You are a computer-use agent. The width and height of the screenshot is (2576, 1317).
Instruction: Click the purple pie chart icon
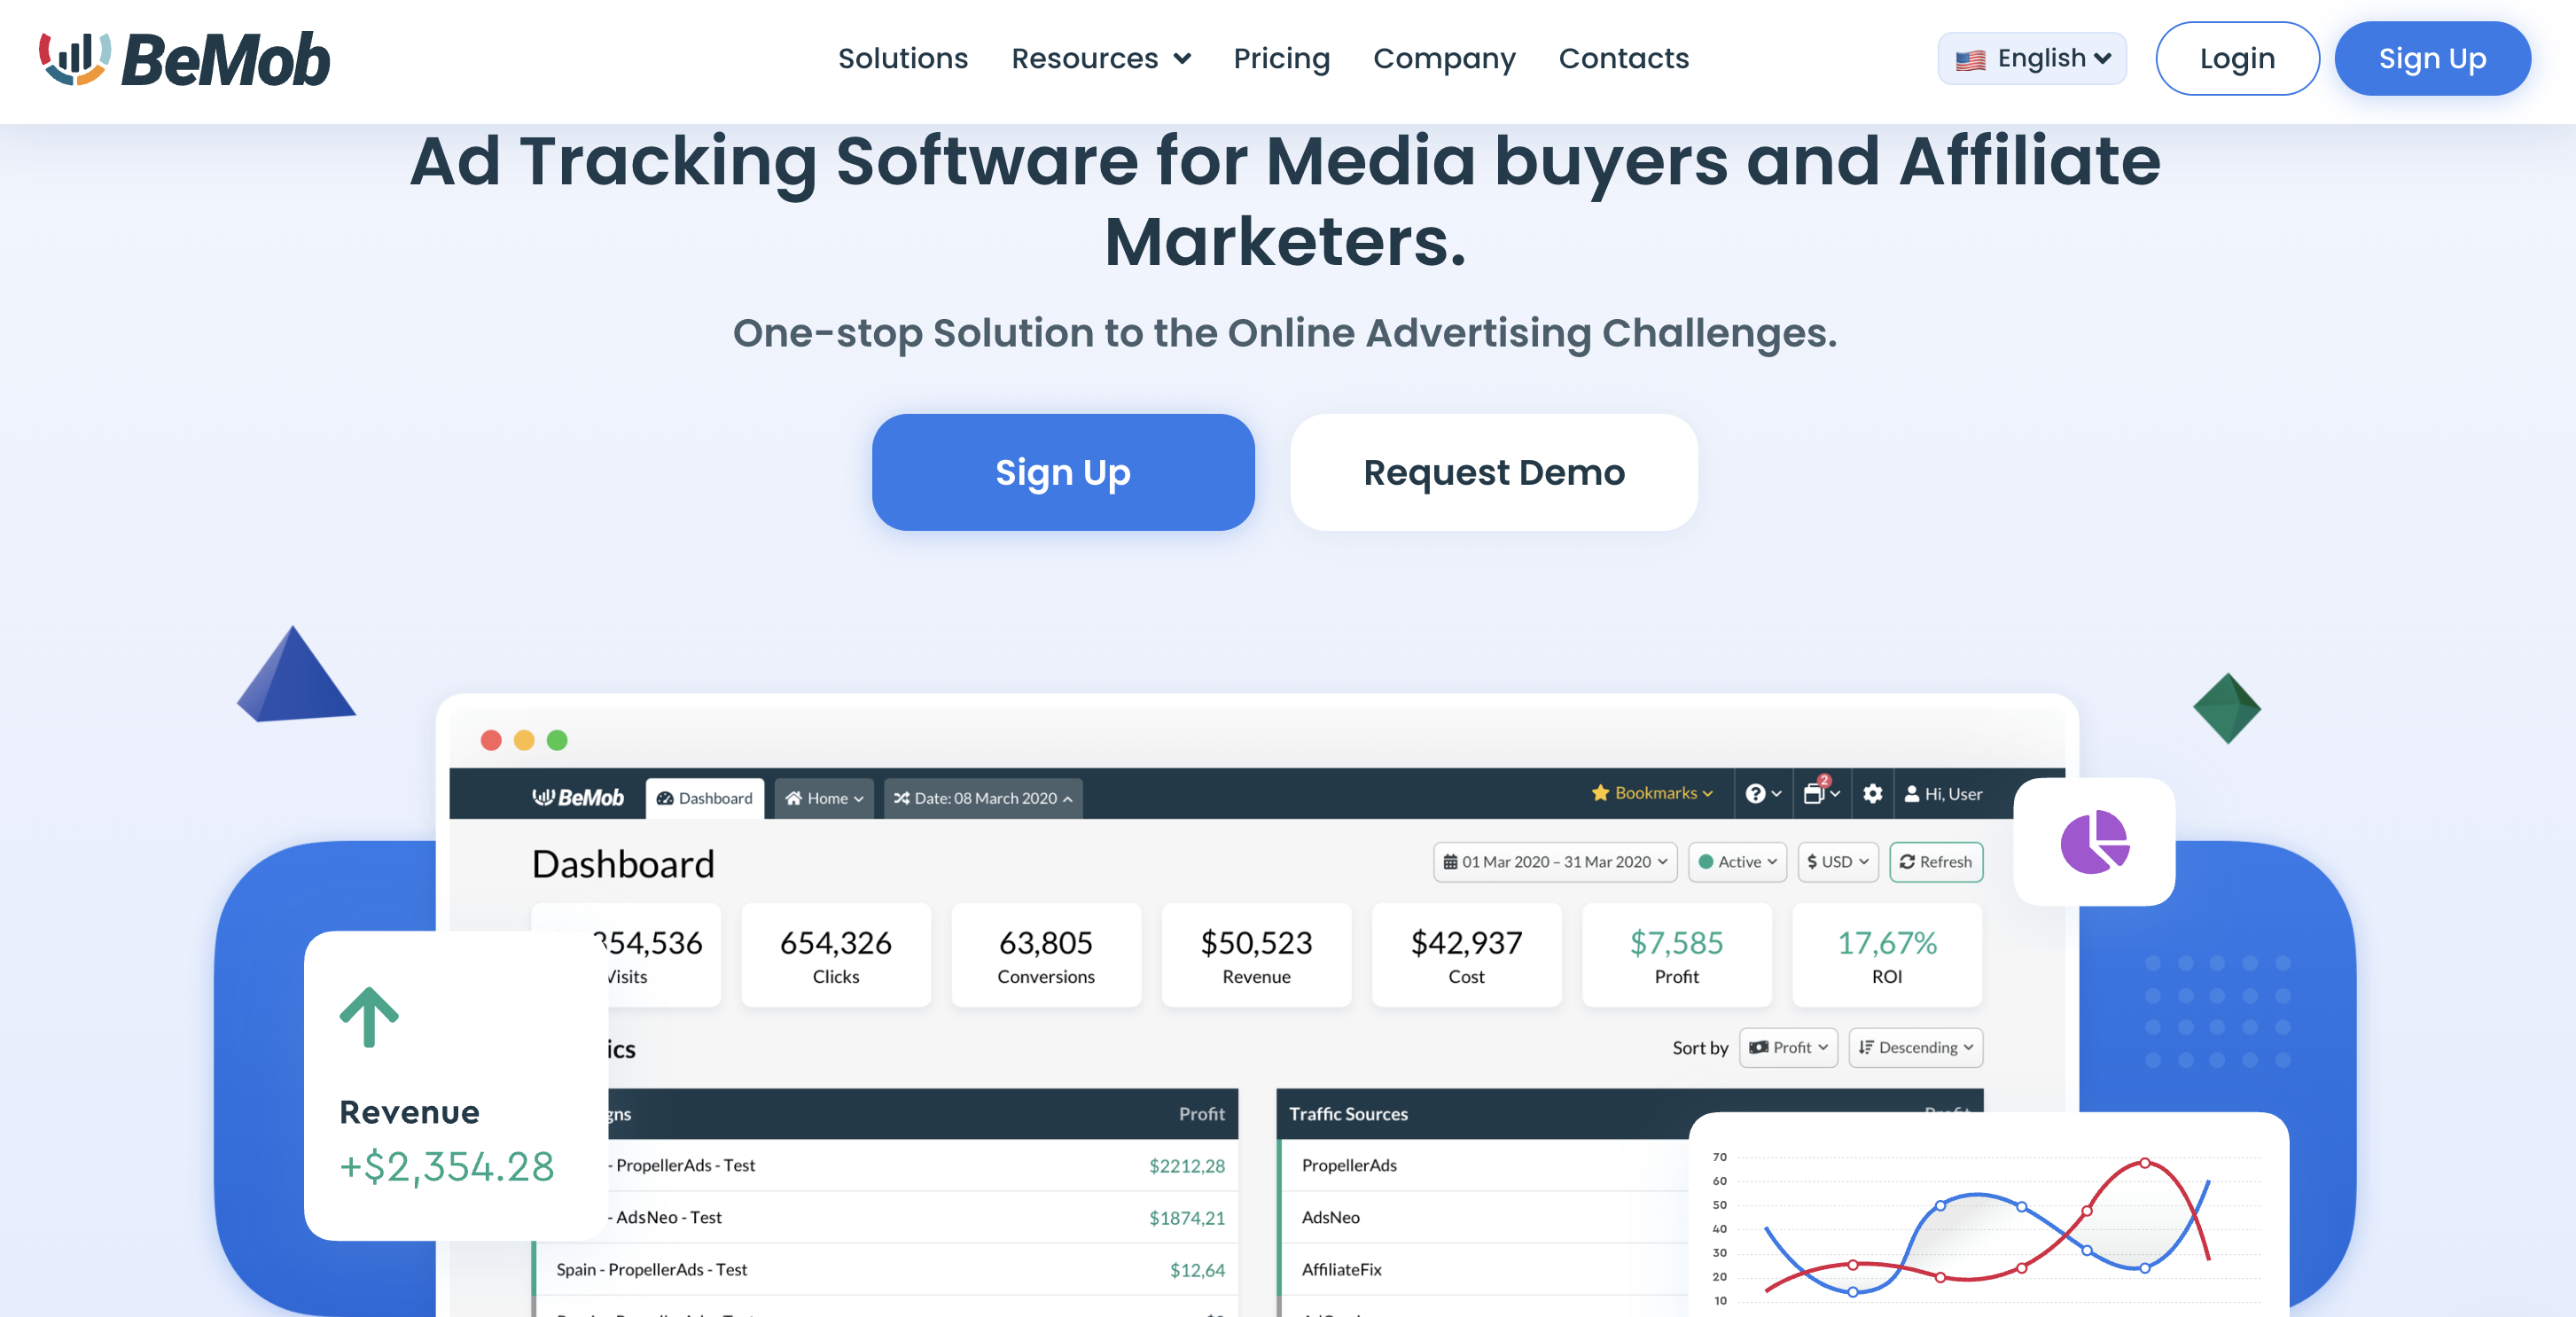(2094, 841)
